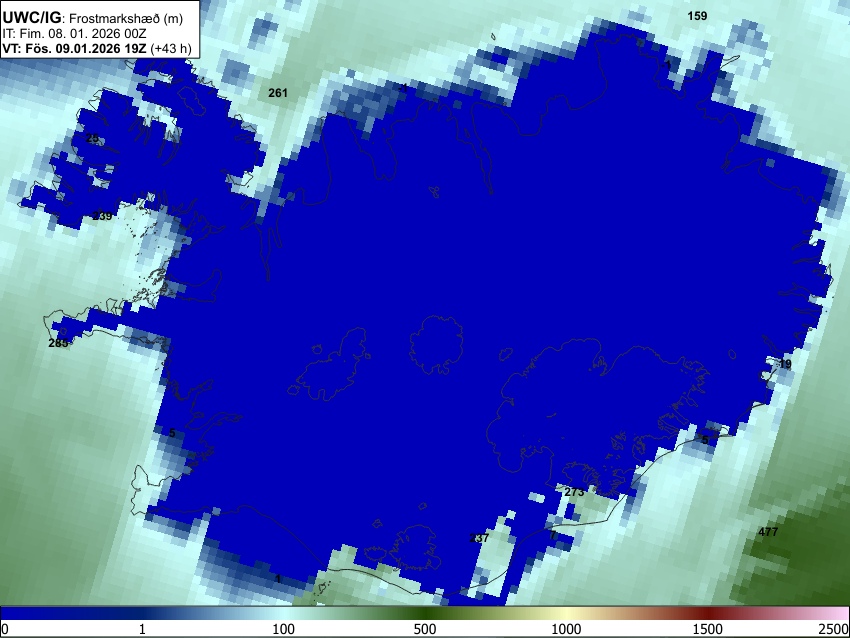Click the "IT: Fim. 08. 01. 2026 00Z" line

[74, 34]
